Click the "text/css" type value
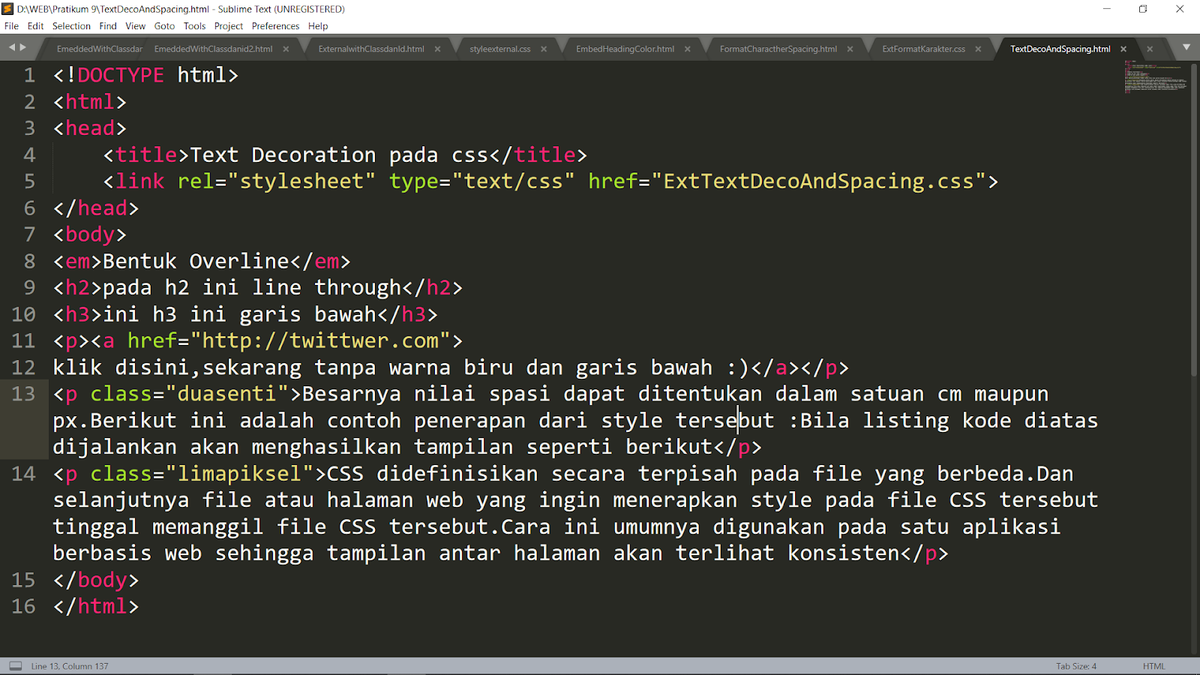Viewport: 1200px width, 675px height. click(513, 181)
